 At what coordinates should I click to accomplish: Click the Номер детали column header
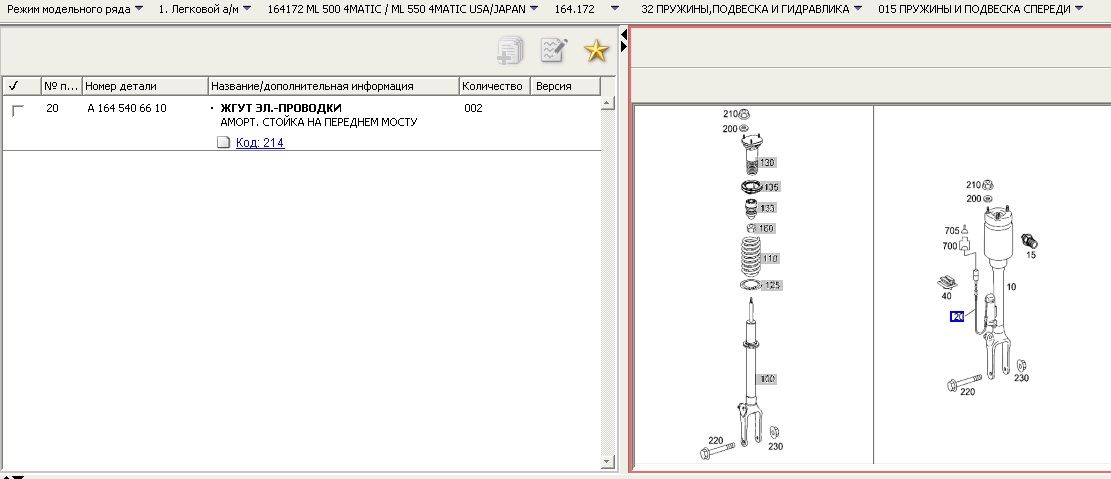point(143,86)
